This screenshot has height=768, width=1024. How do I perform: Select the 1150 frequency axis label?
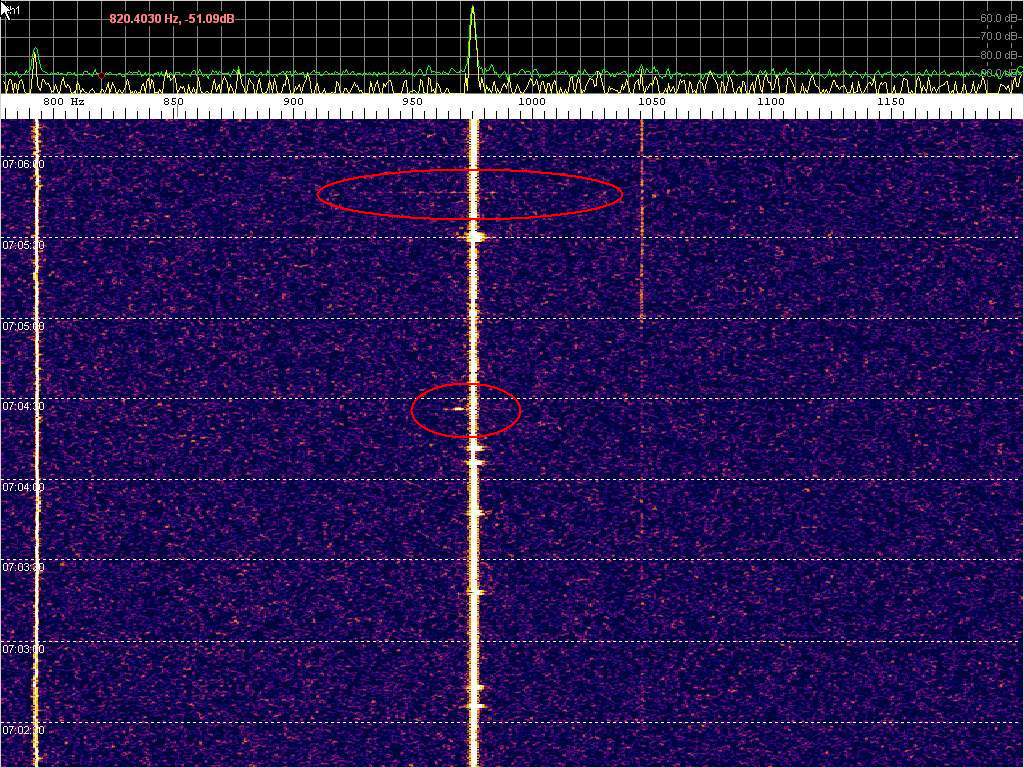(890, 102)
